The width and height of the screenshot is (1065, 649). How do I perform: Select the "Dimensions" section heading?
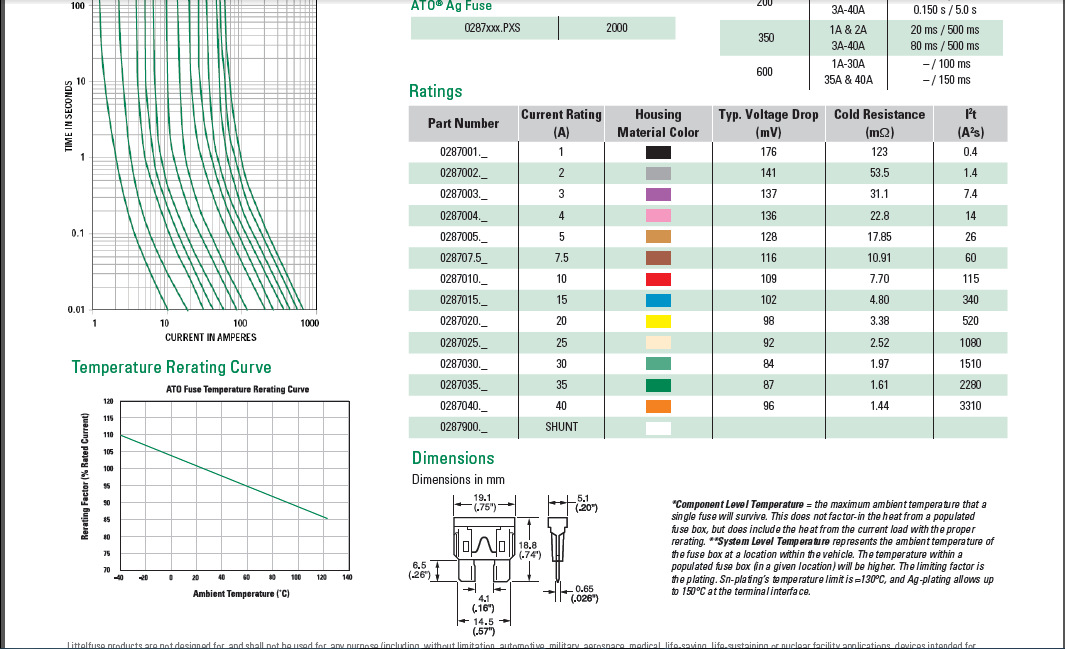pos(453,458)
